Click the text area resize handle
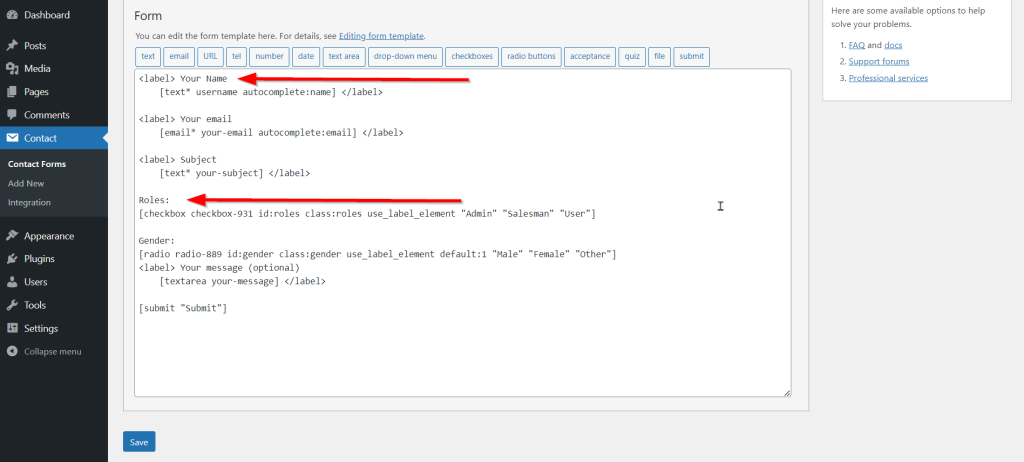Image resolution: width=1024 pixels, height=462 pixels. coord(786,392)
